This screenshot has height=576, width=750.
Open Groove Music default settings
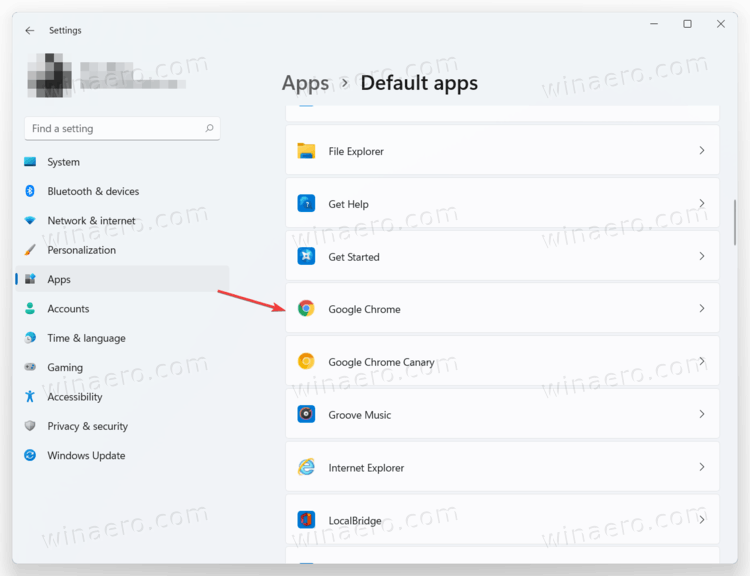502,414
